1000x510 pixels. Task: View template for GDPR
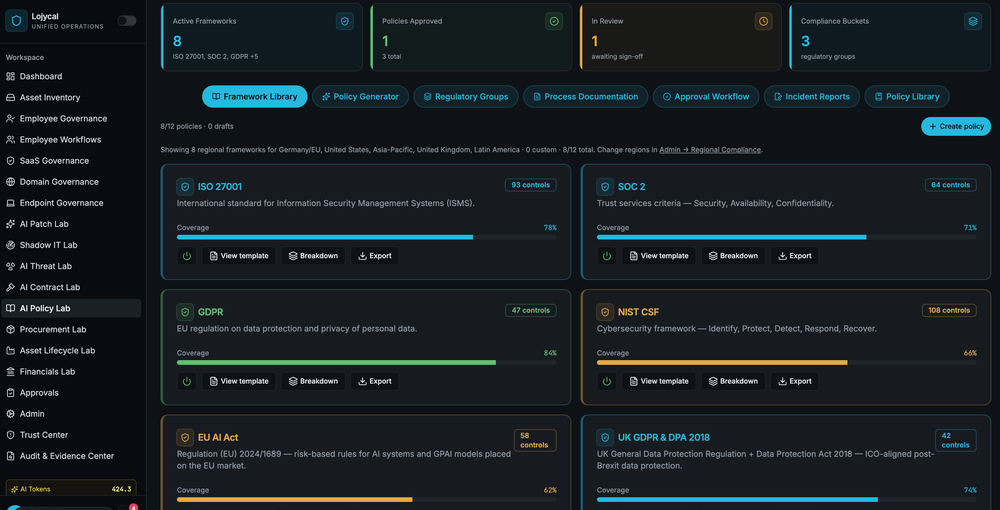239,381
